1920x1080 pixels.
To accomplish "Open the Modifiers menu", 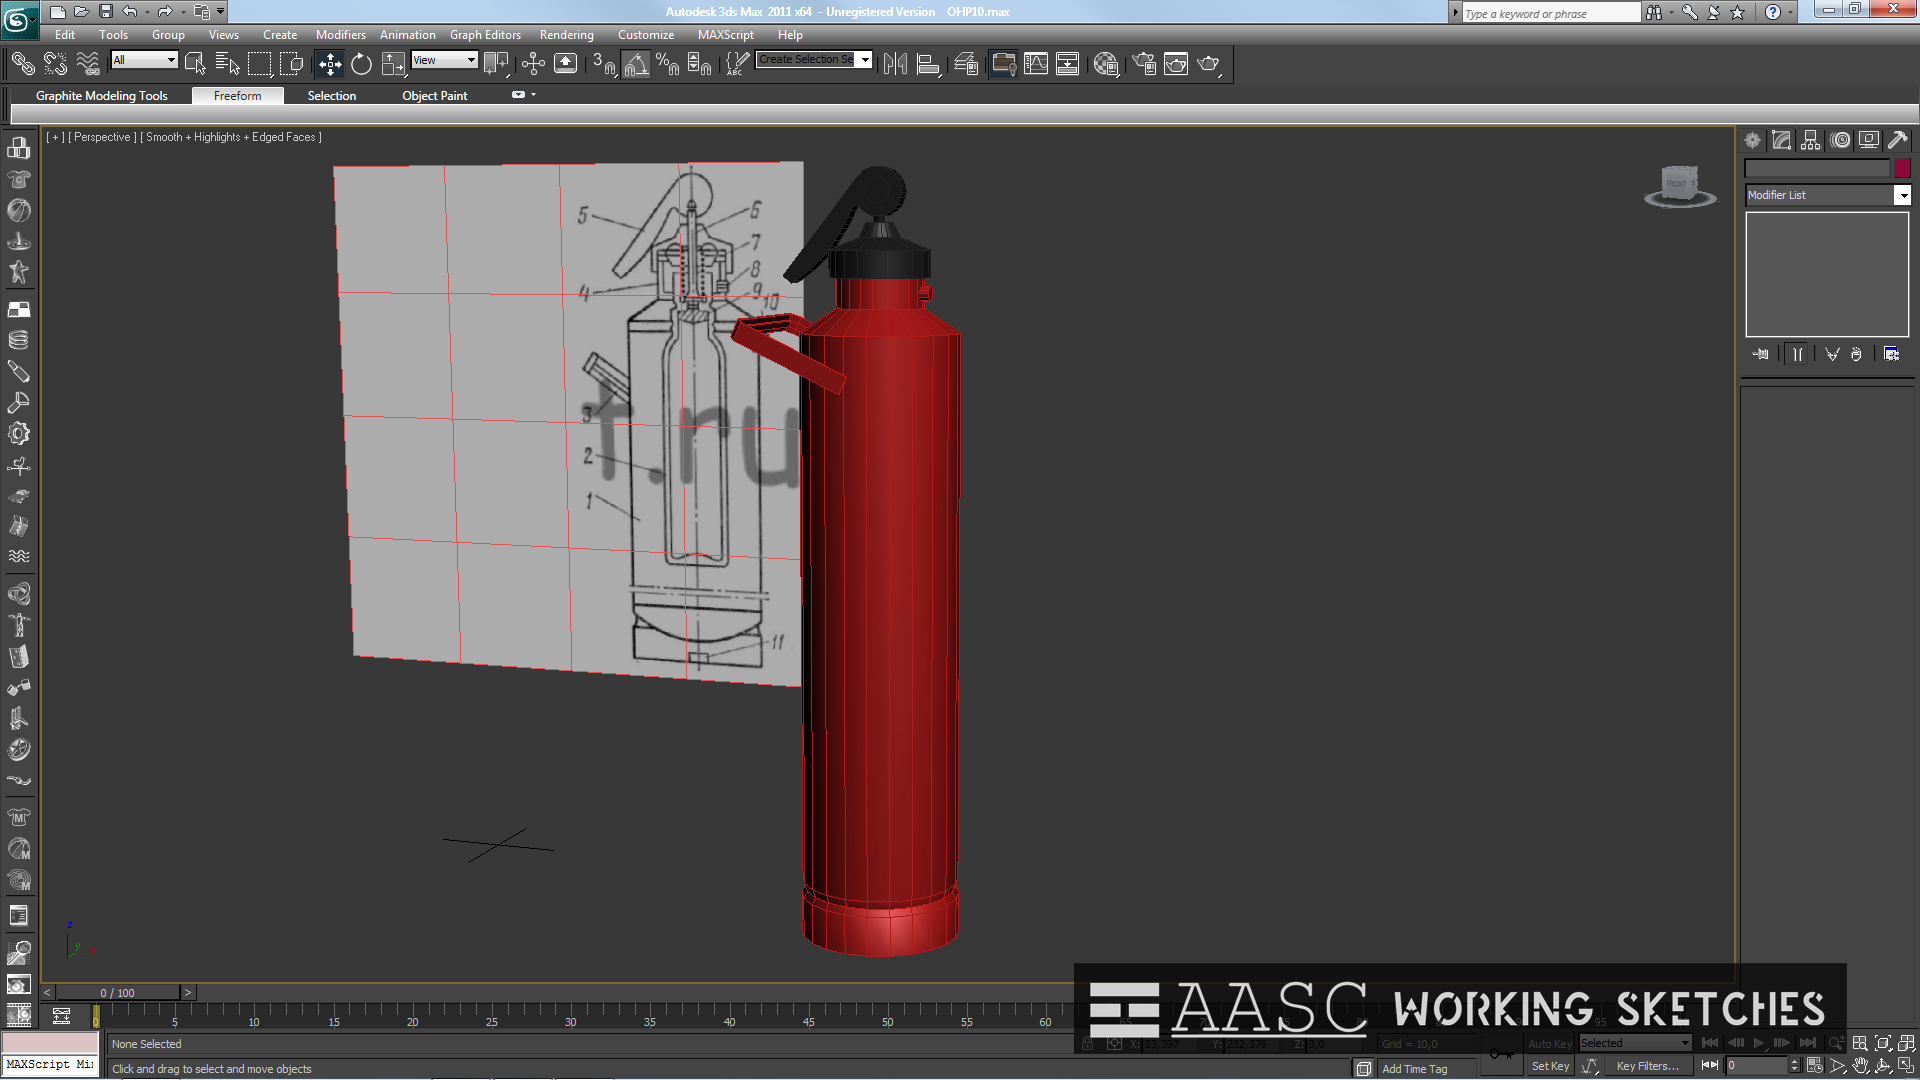I will pyautogui.click(x=341, y=35).
